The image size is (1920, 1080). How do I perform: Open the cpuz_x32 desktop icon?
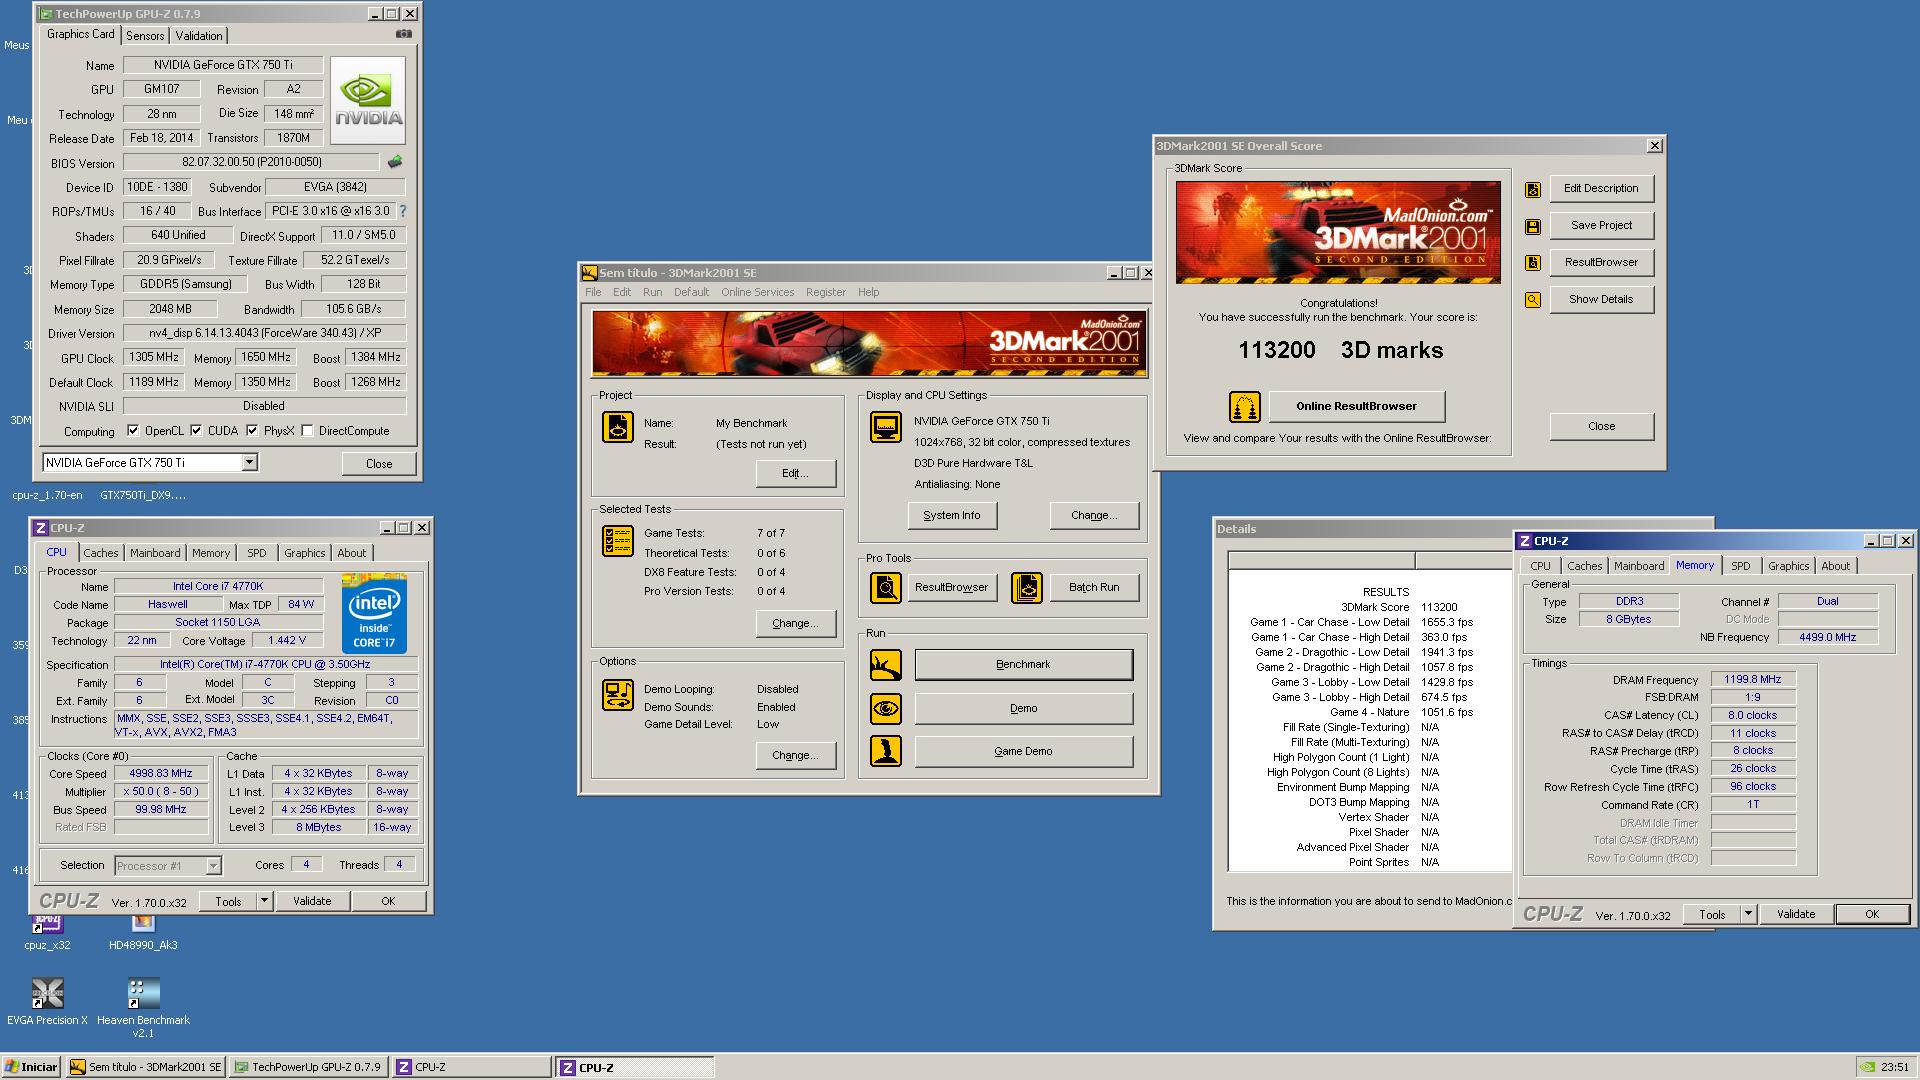pos(47,924)
